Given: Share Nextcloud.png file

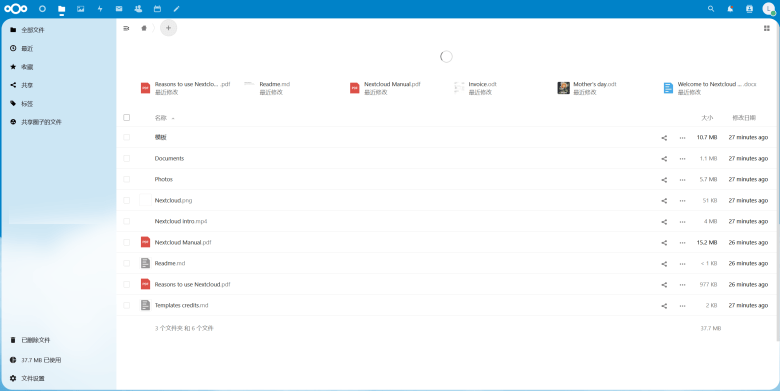Looking at the screenshot, I should coord(664,201).
